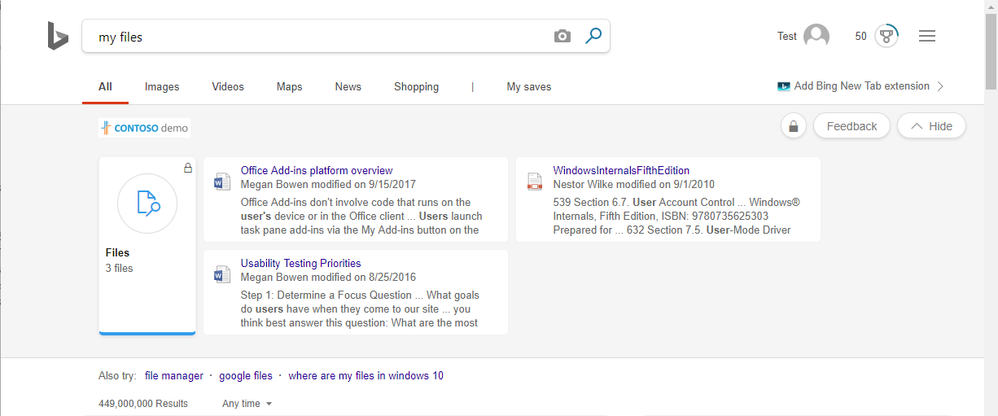Click Add Bing New Tab extension link
The width and height of the screenshot is (998, 416).
pyautogui.click(x=862, y=86)
